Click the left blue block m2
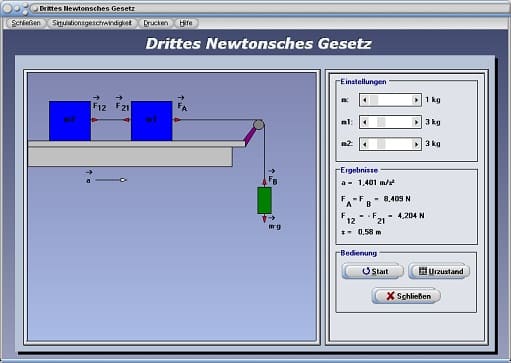511x363 pixels. [x=70, y=121]
